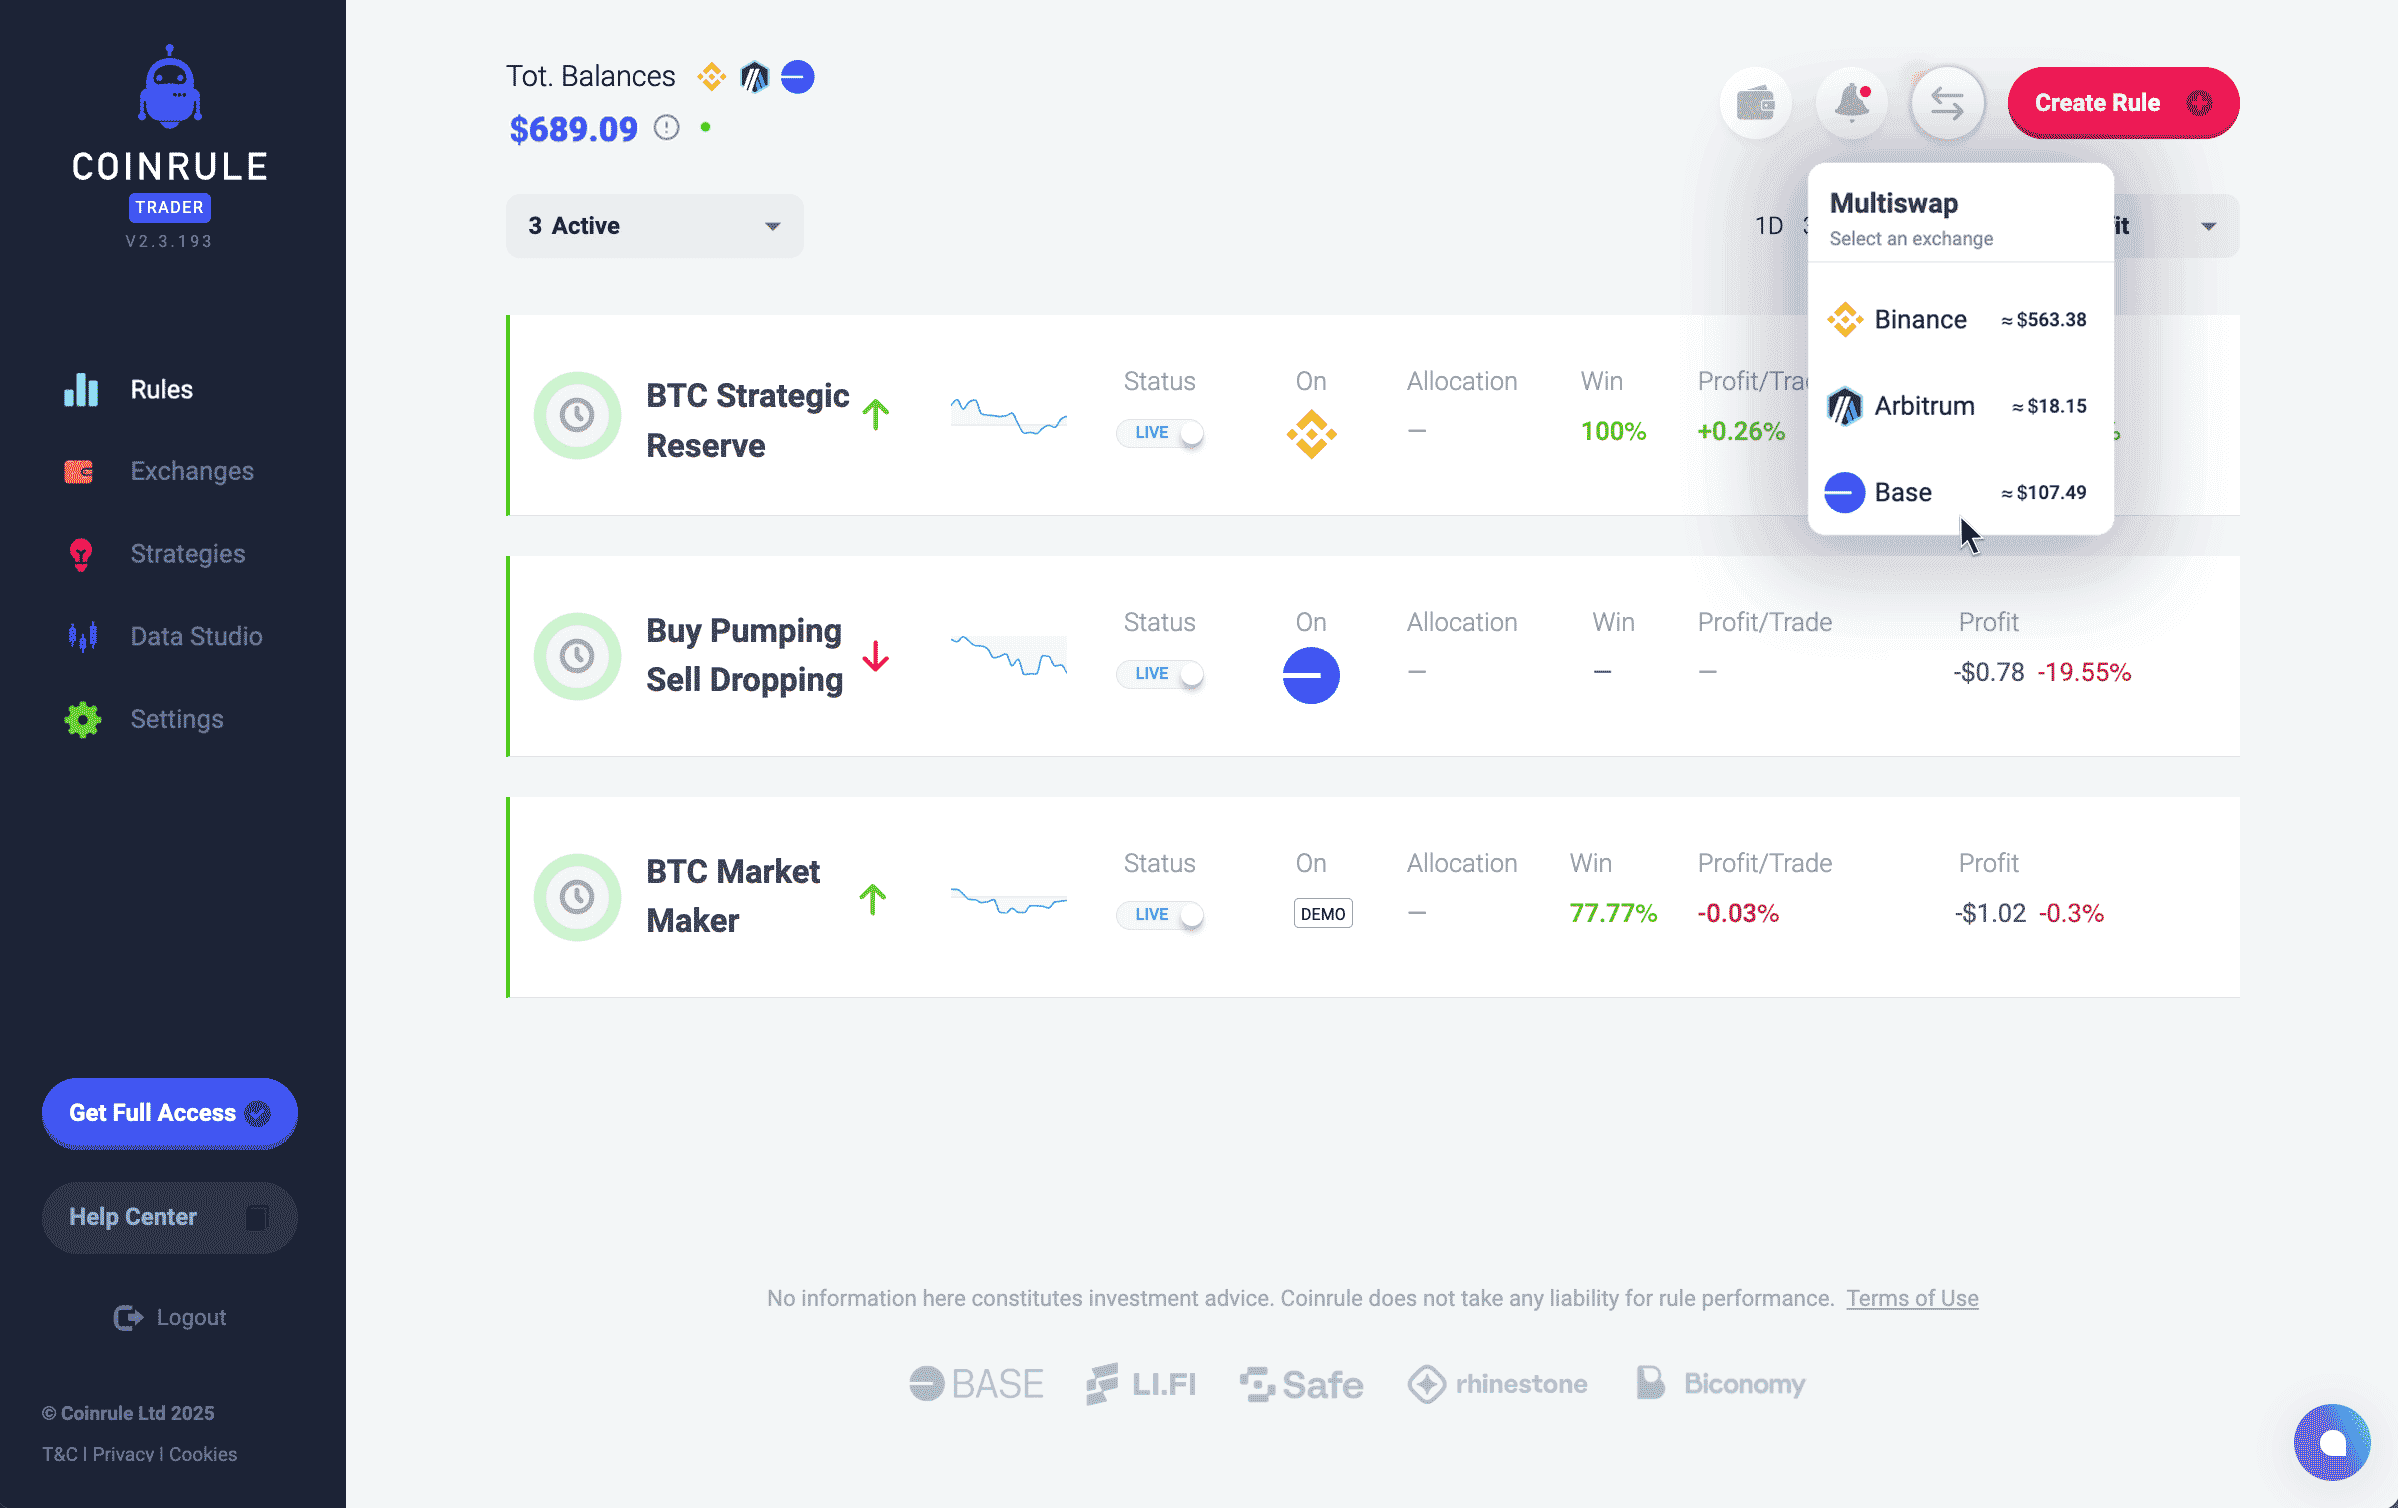The height and width of the screenshot is (1508, 2398).
Task: Select the 1D timeframe option
Action: tap(1768, 226)
